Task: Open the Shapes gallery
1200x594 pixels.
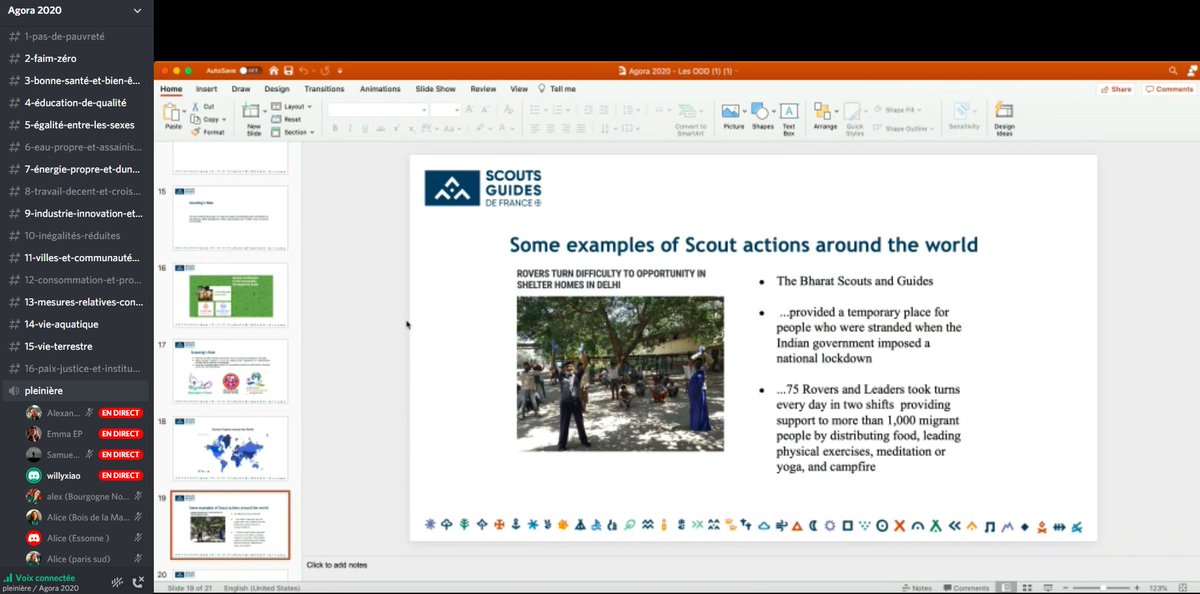Action: point(762,117)
